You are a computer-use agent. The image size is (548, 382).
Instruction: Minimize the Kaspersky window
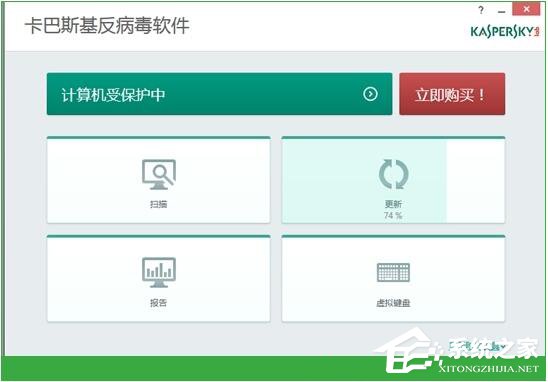[x=502, y=11]
